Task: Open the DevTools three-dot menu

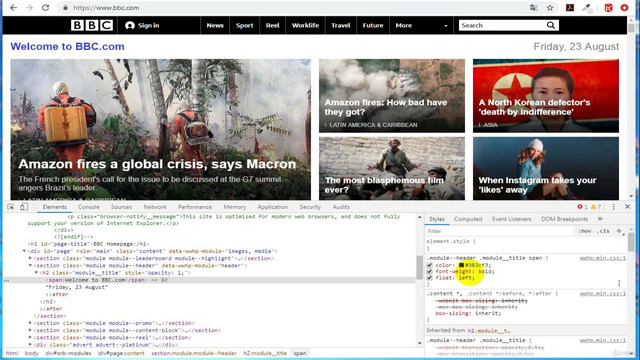Action: (x=613, y=207)
